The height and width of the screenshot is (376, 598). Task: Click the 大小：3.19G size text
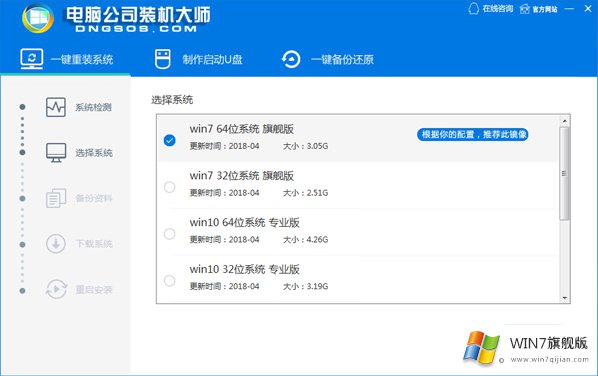(x=305, y=286)
